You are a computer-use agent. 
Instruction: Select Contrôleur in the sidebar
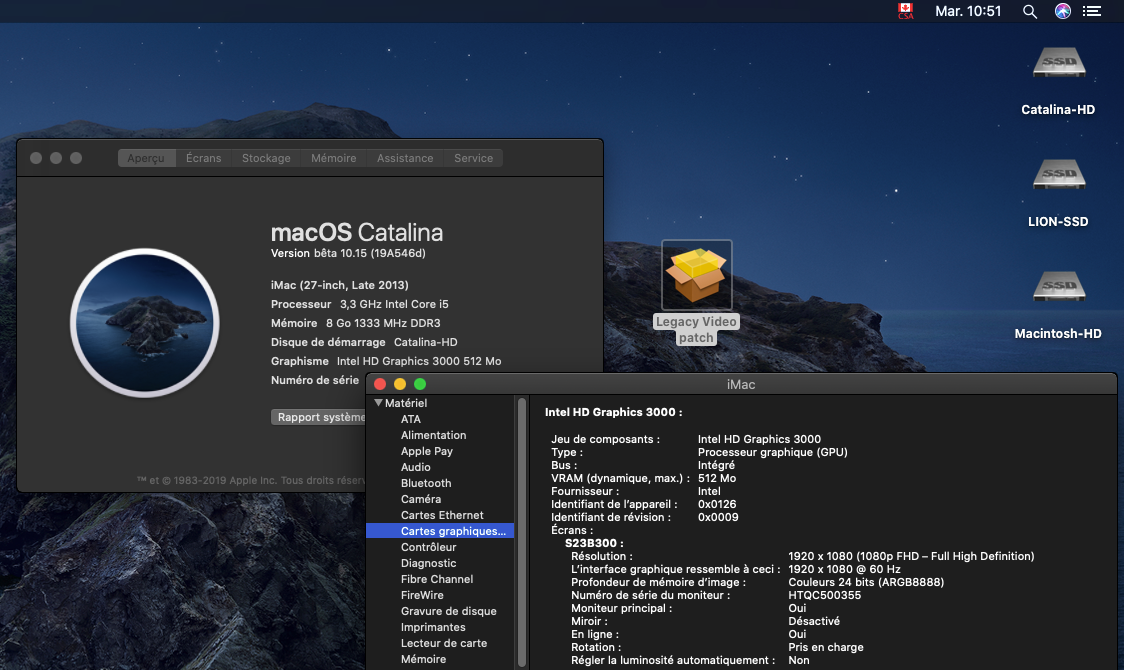pos(429,547)
